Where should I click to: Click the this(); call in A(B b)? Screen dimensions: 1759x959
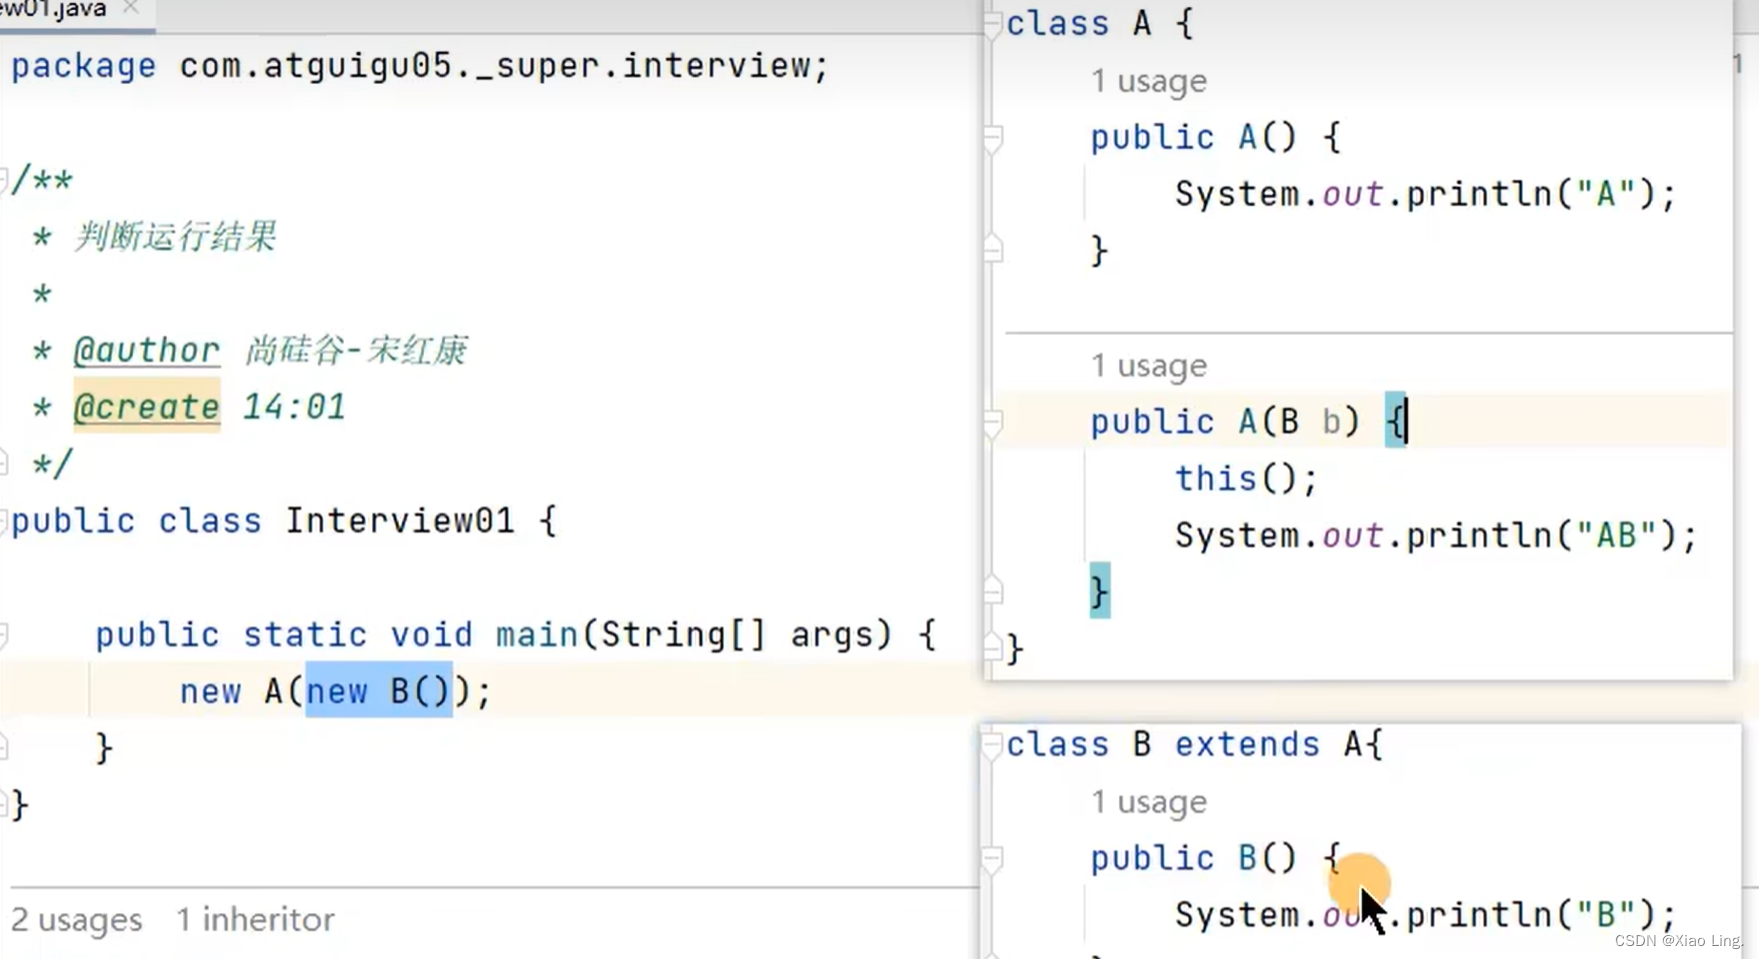pyautogui.click(x=1246, y=479)
